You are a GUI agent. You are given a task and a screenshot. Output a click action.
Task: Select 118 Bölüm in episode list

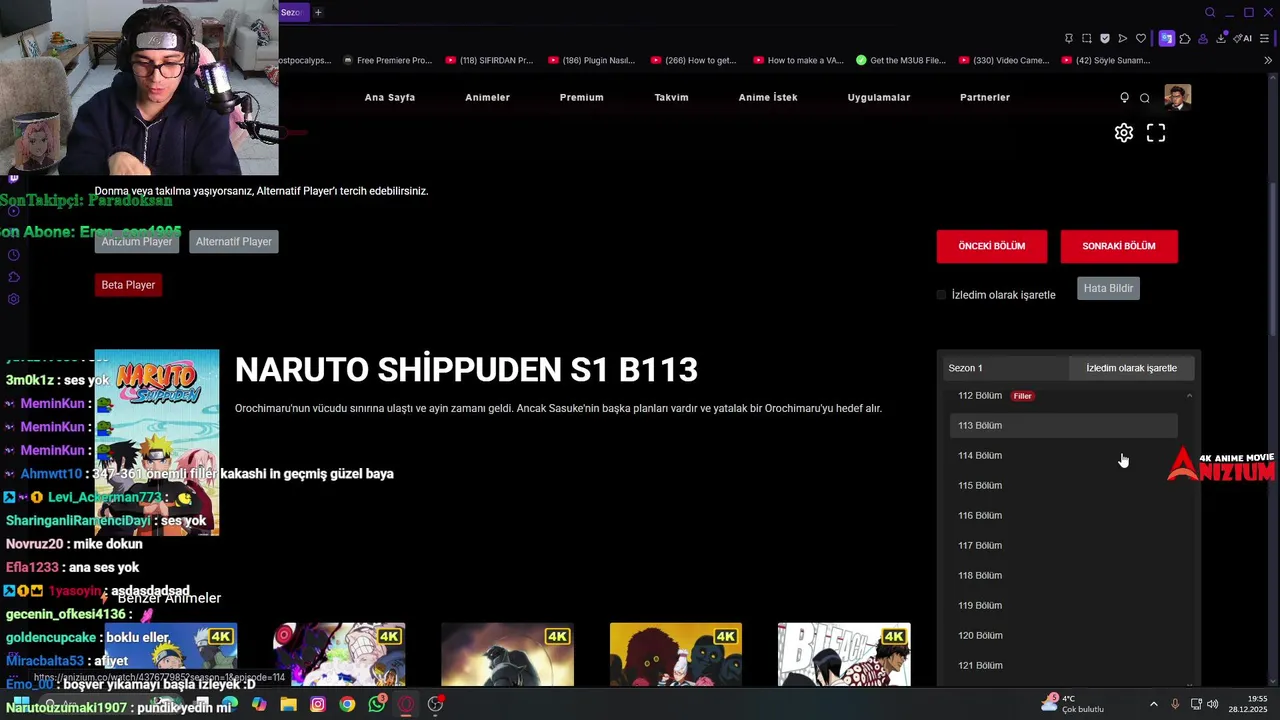[x=1063, y=576]
